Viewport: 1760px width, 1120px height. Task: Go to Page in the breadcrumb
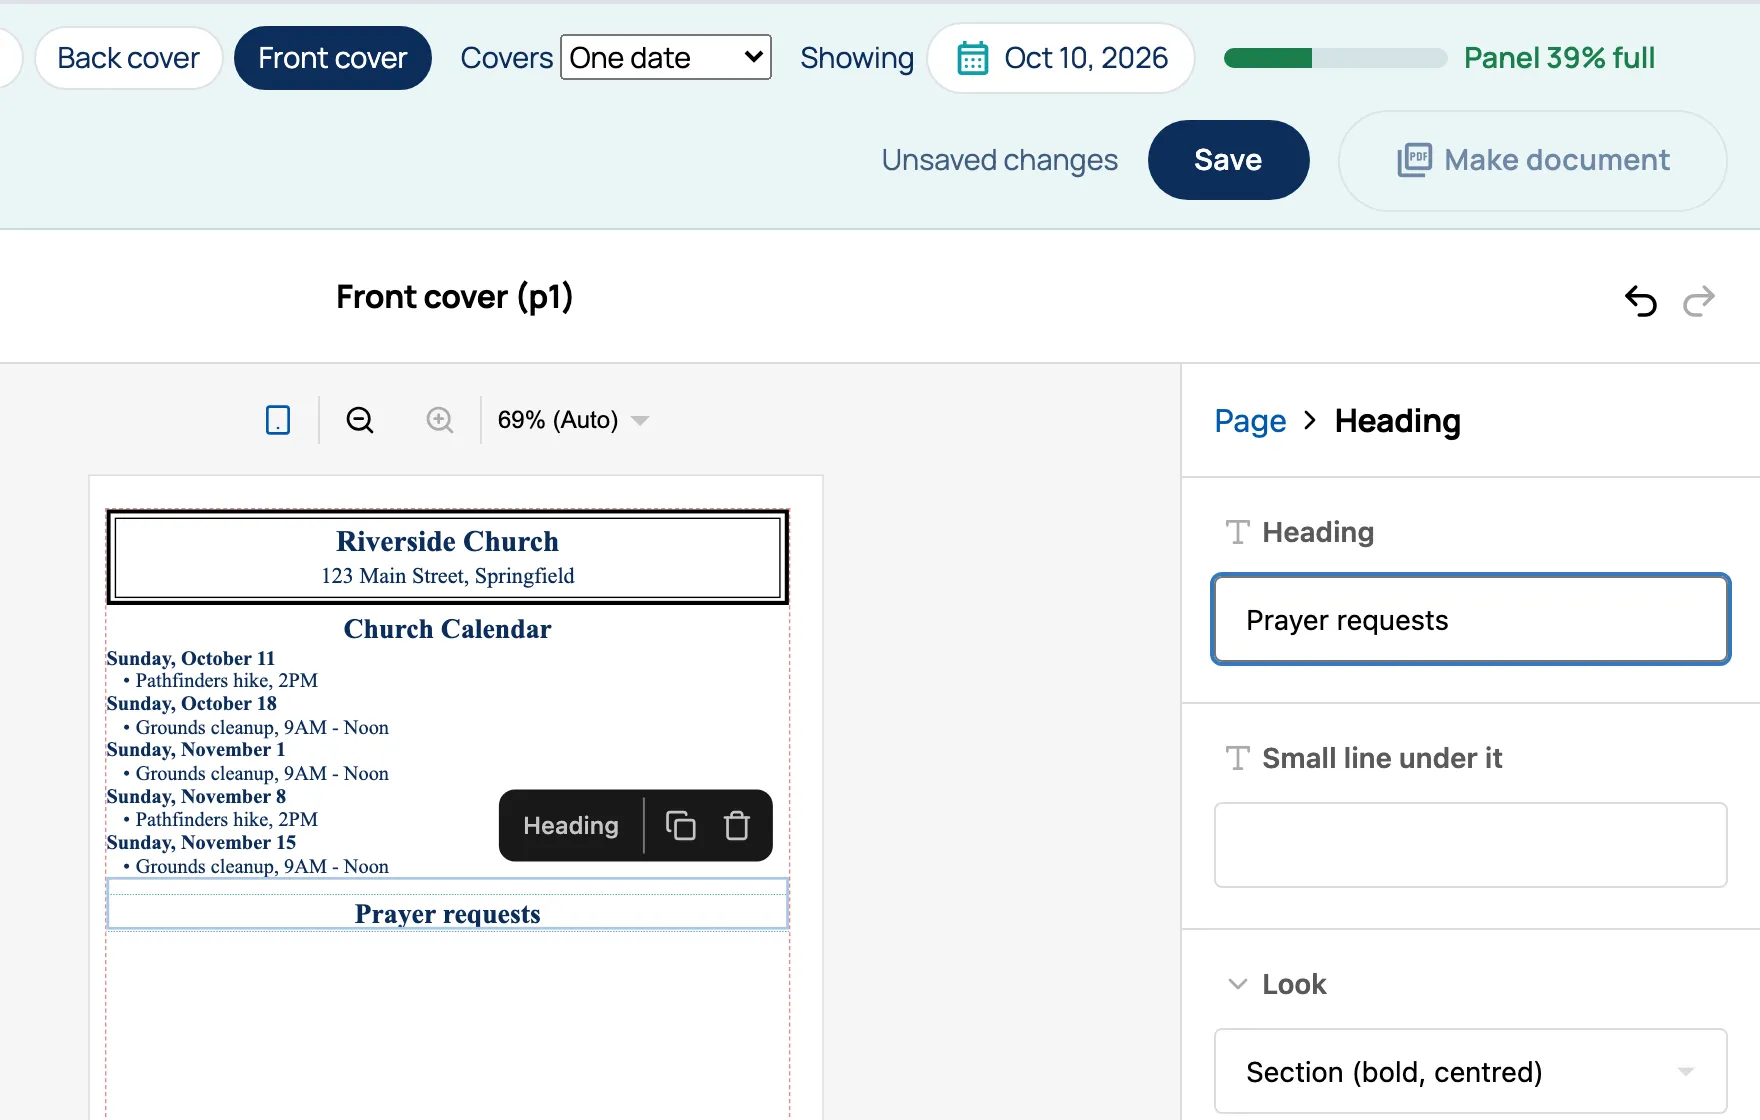pyautogui.click(x=1250, y=421)
